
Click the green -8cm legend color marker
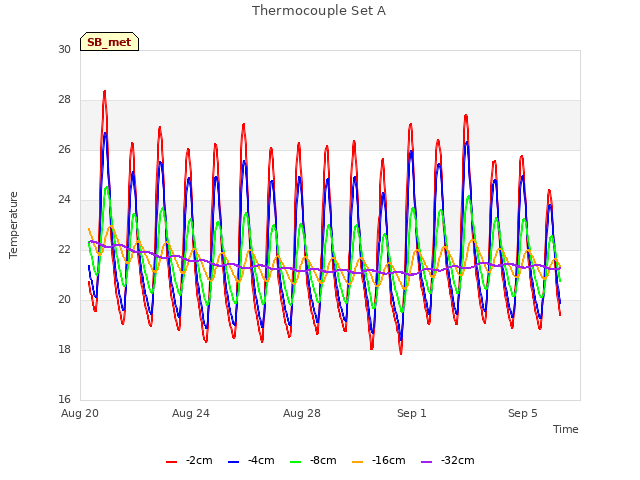click(296, 462)
